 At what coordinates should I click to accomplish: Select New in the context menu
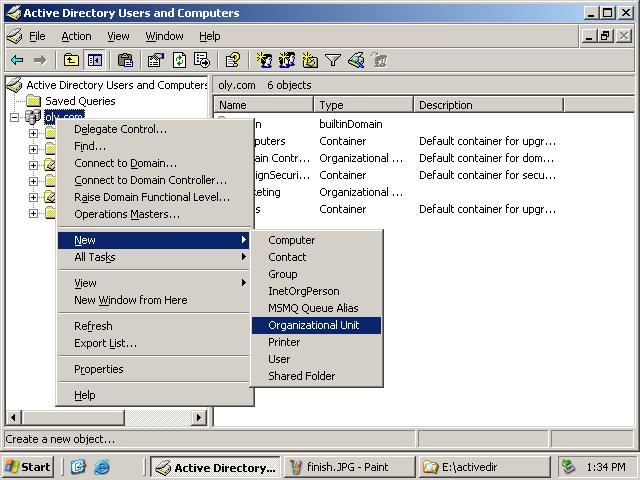(x=154, y=240)
